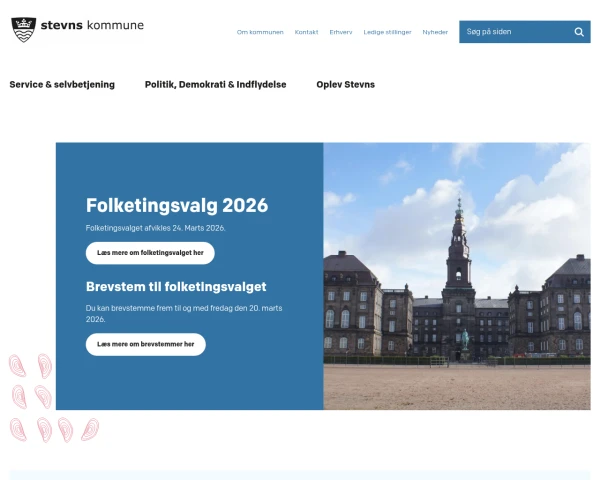This screenshot has width=600, height=480.
Task: Go to the Kontakt page
Action: [x=306, y=32]
